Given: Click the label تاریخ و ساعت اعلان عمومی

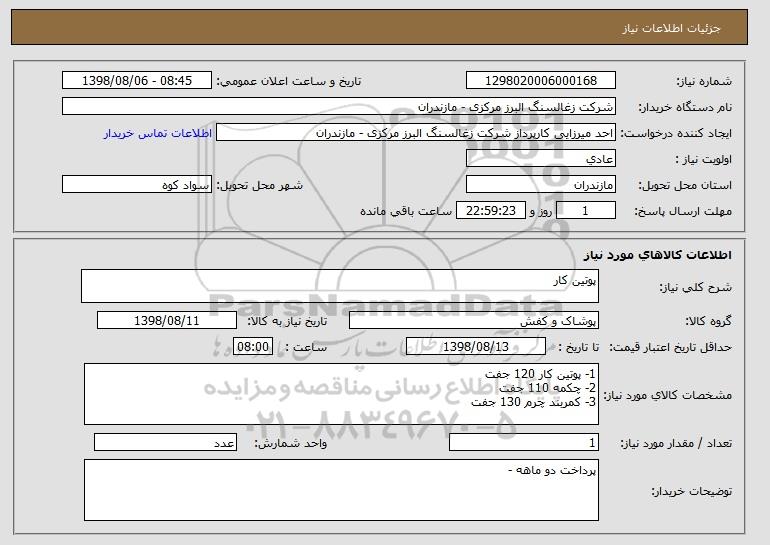Looking at the screenshot, I should [x=289, y=81].
